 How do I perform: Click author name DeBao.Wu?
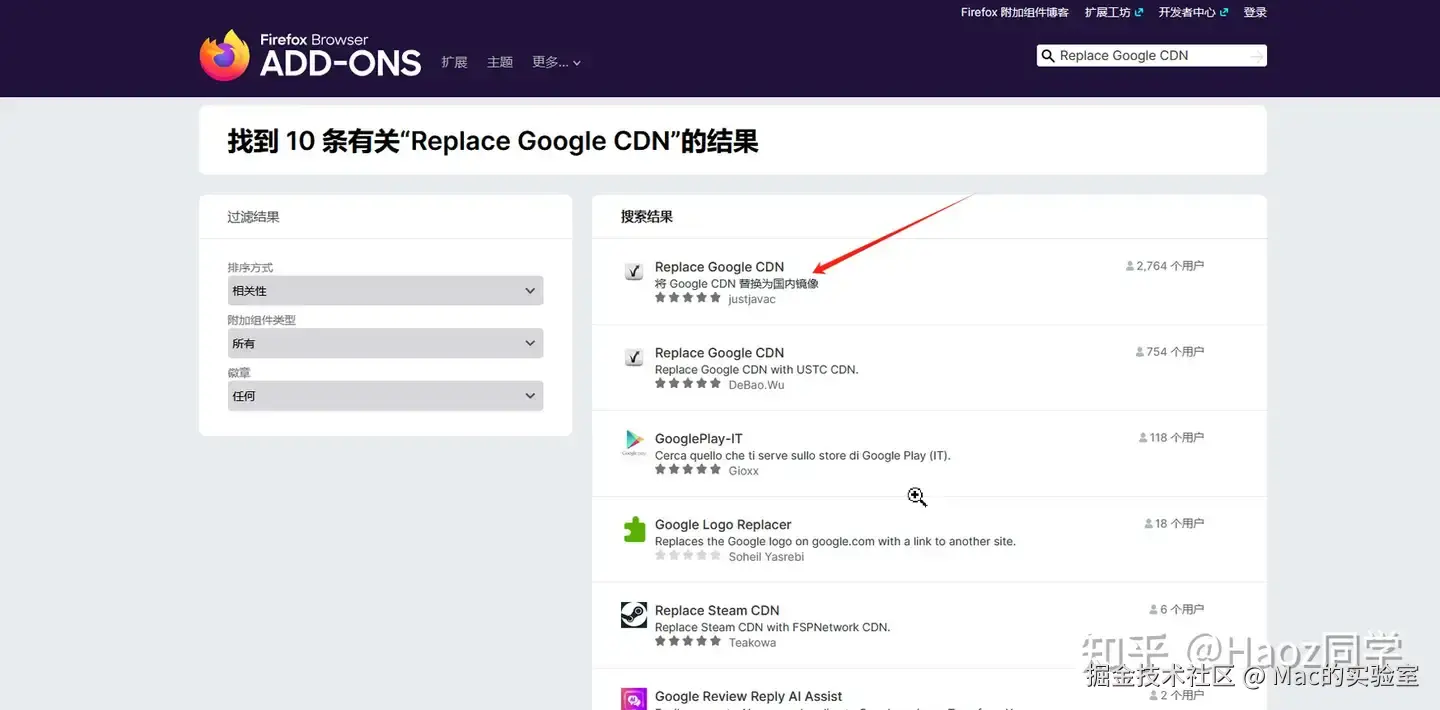(756, 385)
